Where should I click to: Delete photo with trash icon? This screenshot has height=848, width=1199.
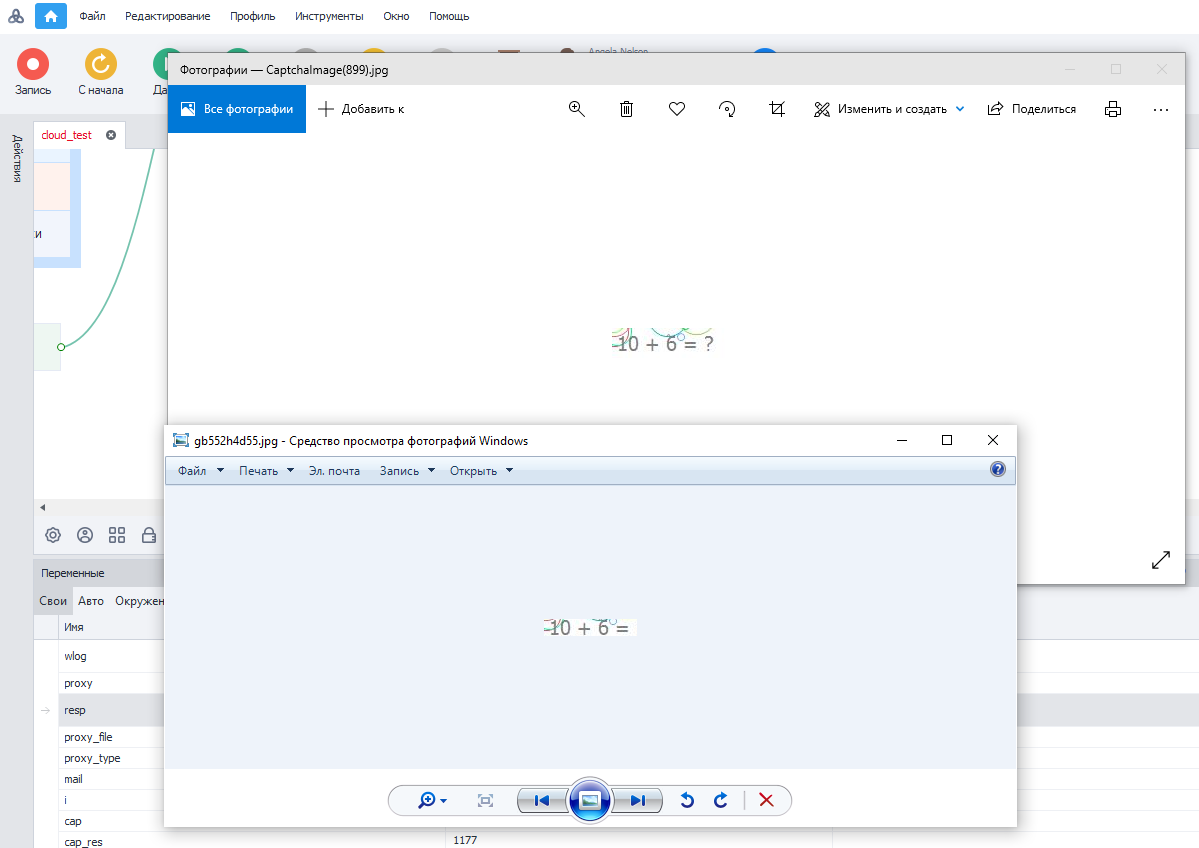tap(626, 109)
